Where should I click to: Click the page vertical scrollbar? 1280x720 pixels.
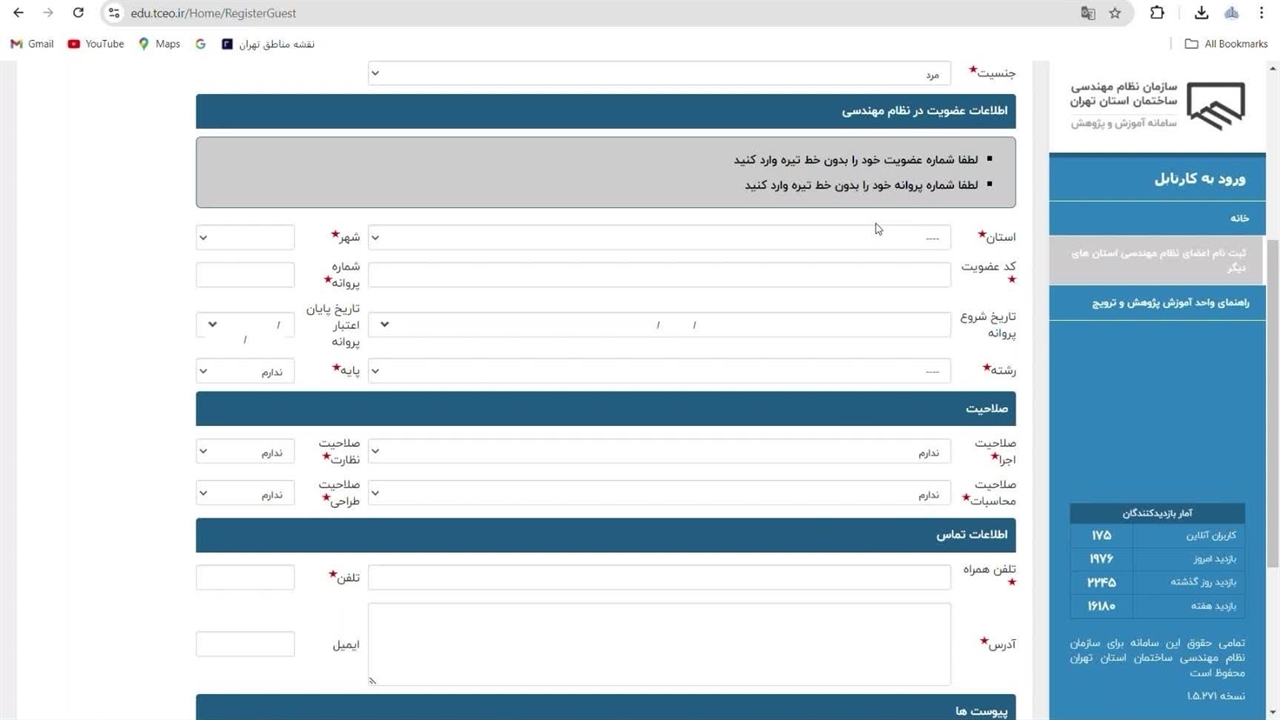point(1272,400)
